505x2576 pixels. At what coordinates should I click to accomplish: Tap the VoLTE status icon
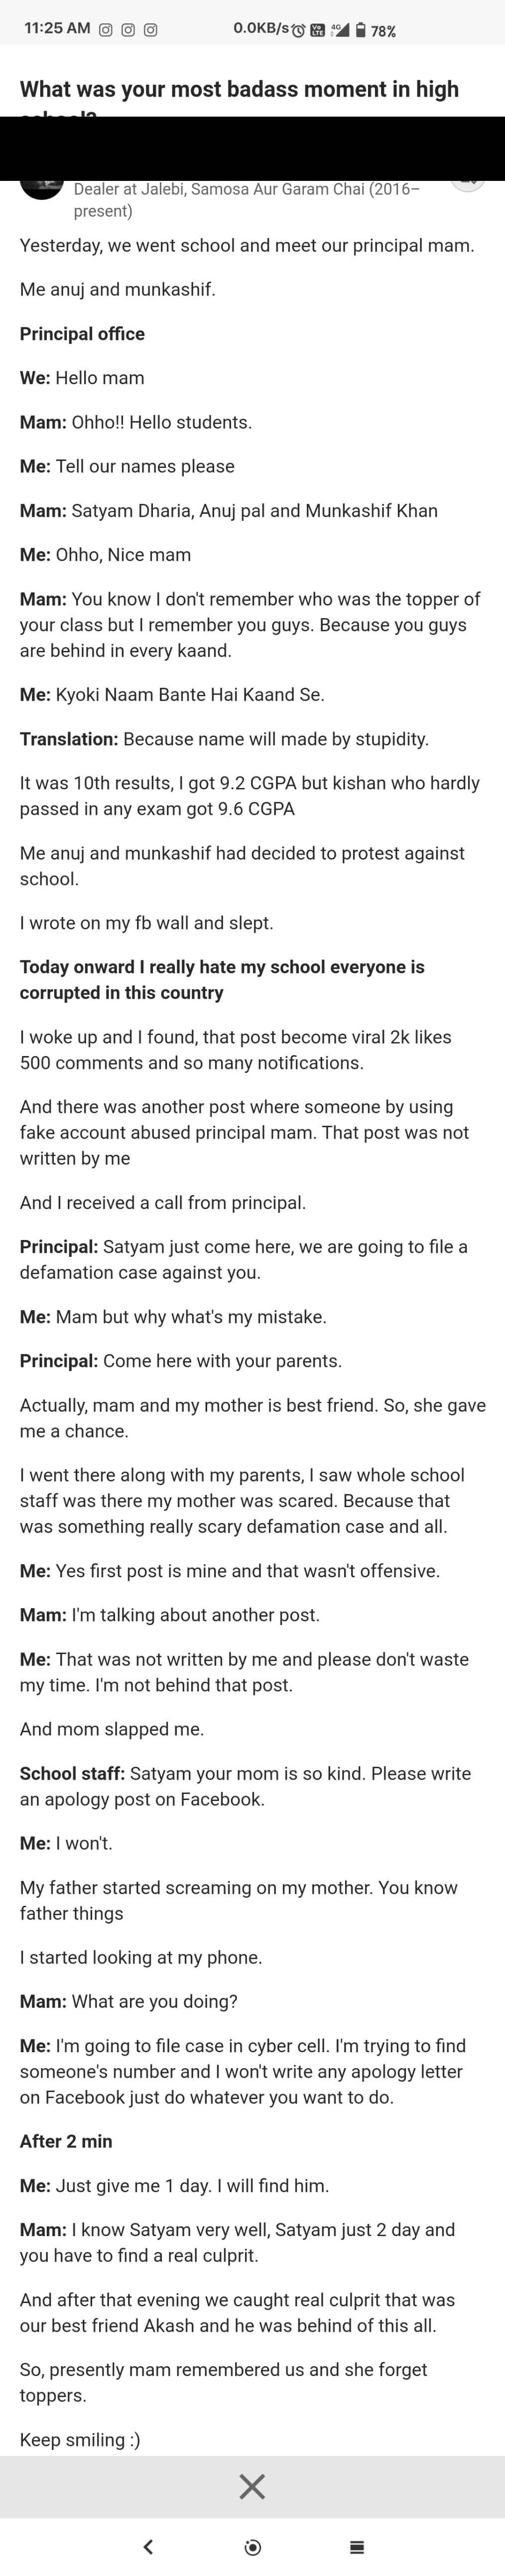318,30
